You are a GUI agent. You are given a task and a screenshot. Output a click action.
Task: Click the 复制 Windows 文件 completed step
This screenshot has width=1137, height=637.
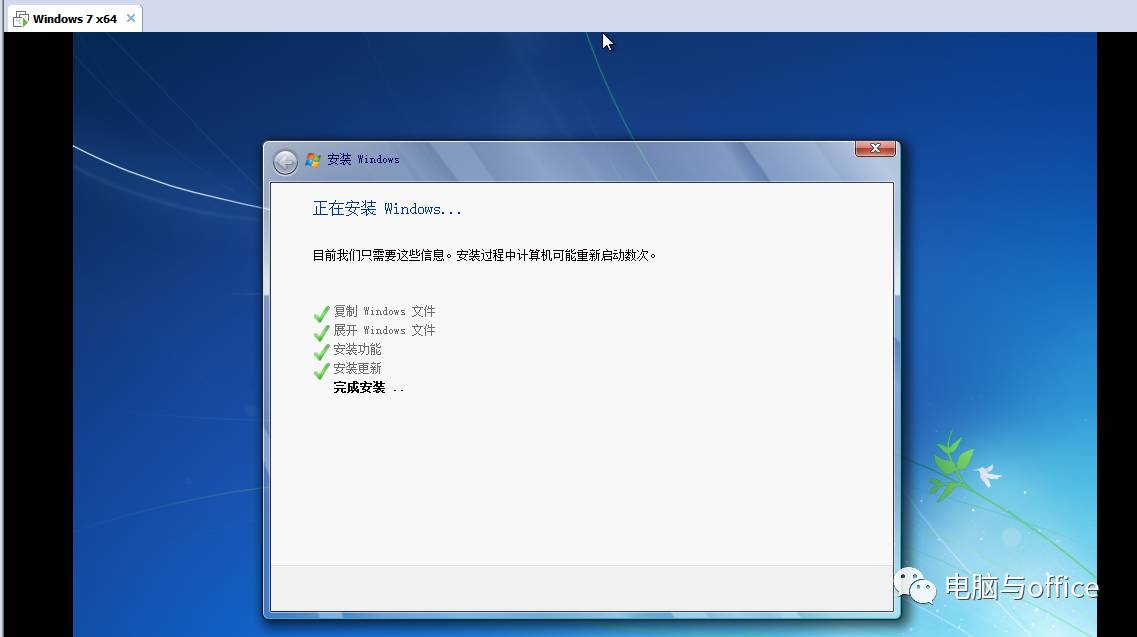click(x=385, y=311)
